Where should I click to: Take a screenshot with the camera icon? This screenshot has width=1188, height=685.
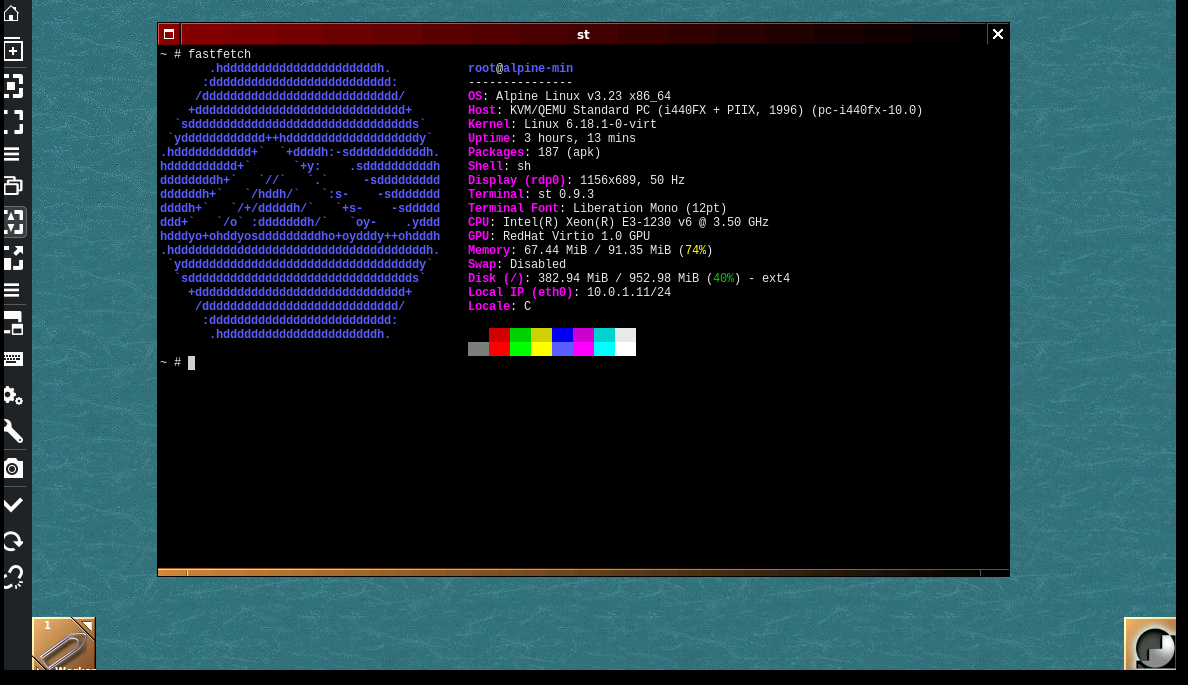[x=13, y=468]
